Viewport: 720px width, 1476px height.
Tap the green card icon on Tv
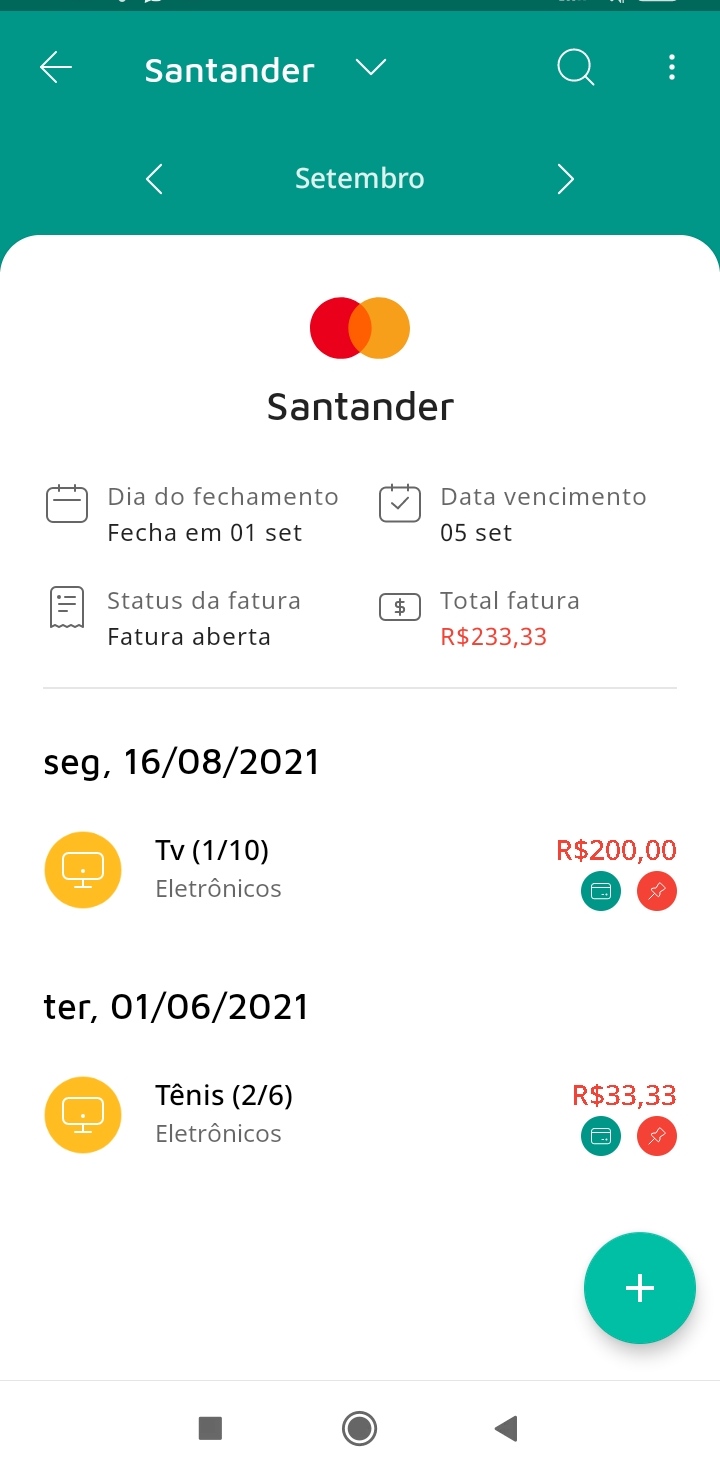(601, 891)
